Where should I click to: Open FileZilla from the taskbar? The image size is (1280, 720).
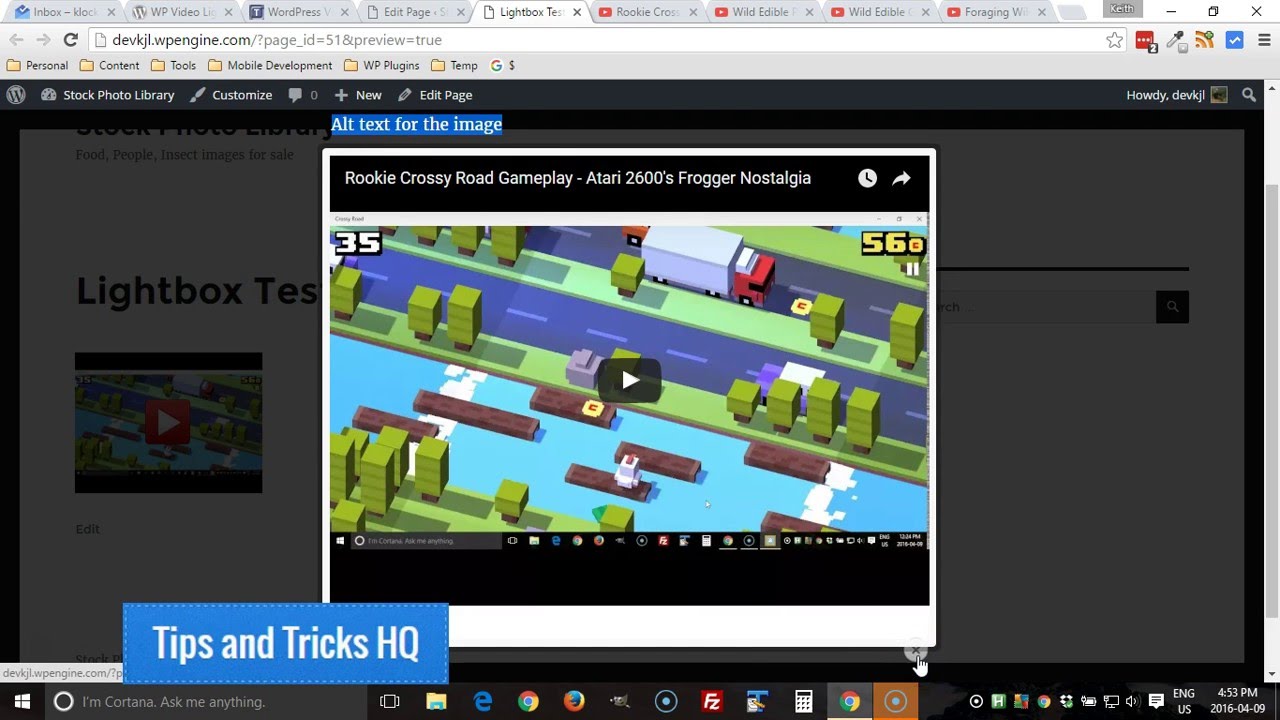(x=712, y=701)
